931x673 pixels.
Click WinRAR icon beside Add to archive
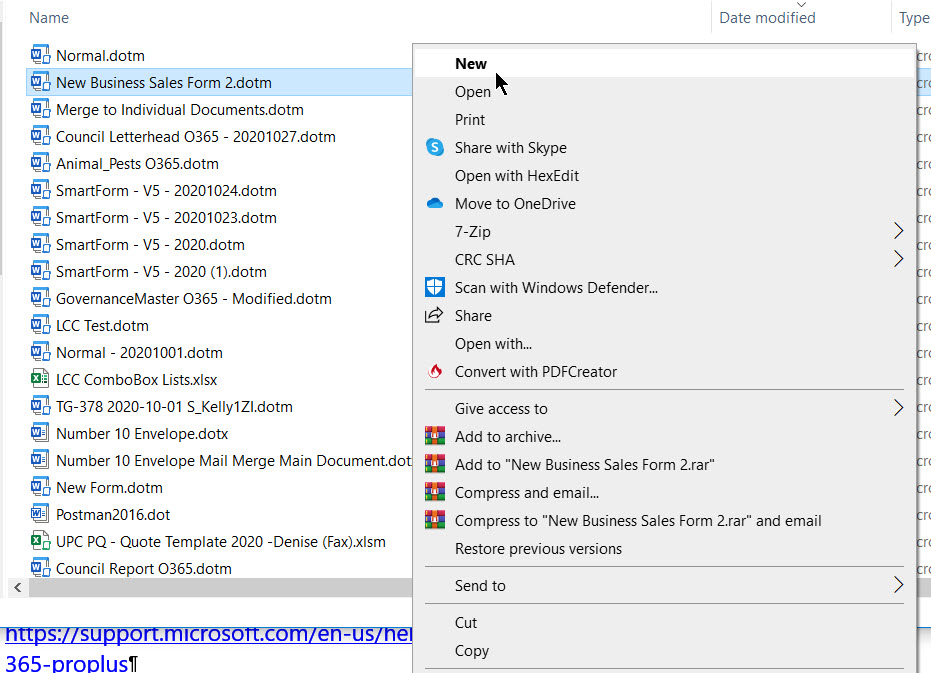point(435,436)
